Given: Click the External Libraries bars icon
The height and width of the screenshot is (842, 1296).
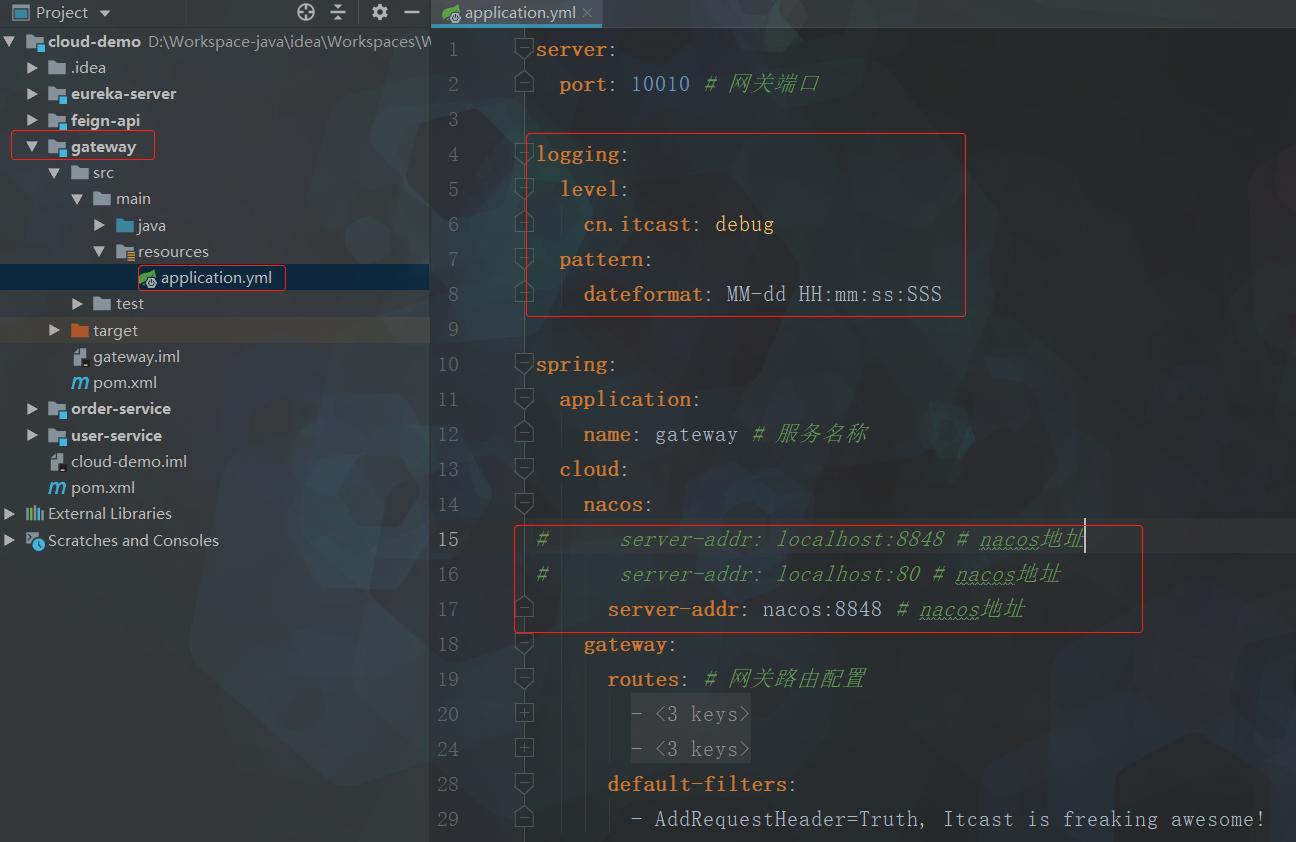Looking at the screenshot, I should point(35,514).
